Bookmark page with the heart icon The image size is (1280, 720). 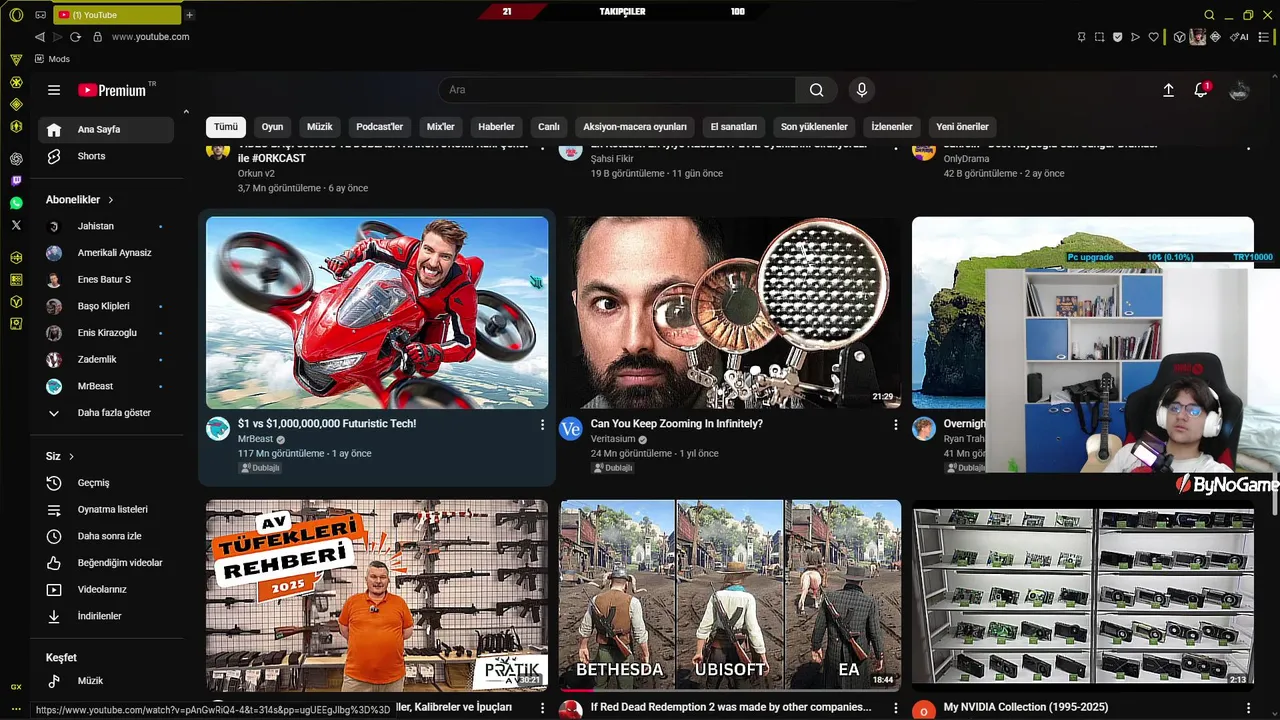coord(1153,37)
